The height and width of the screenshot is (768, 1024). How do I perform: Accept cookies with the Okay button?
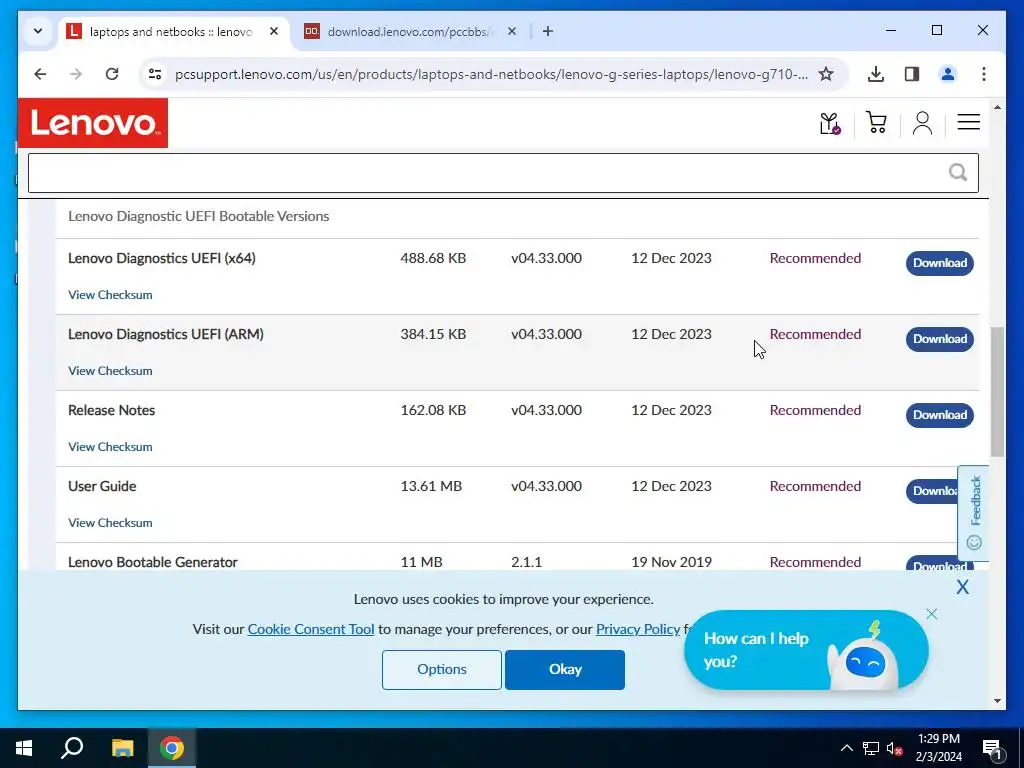[565, 669]
